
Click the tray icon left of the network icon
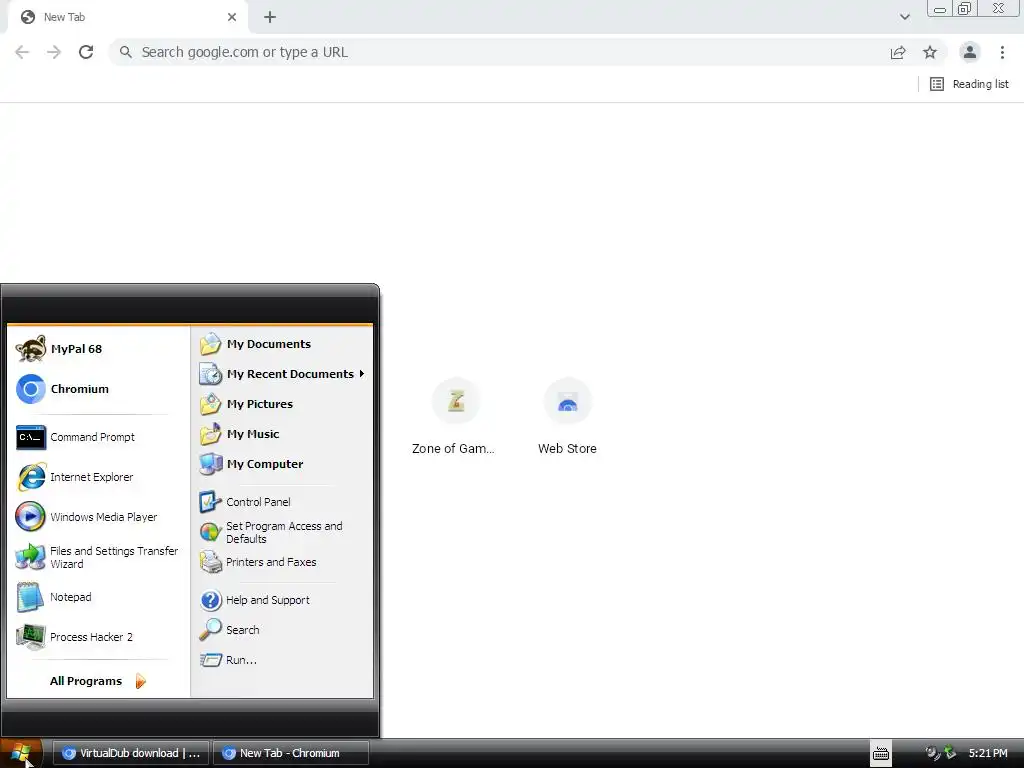pyautogui.click(x=933, y=753)
